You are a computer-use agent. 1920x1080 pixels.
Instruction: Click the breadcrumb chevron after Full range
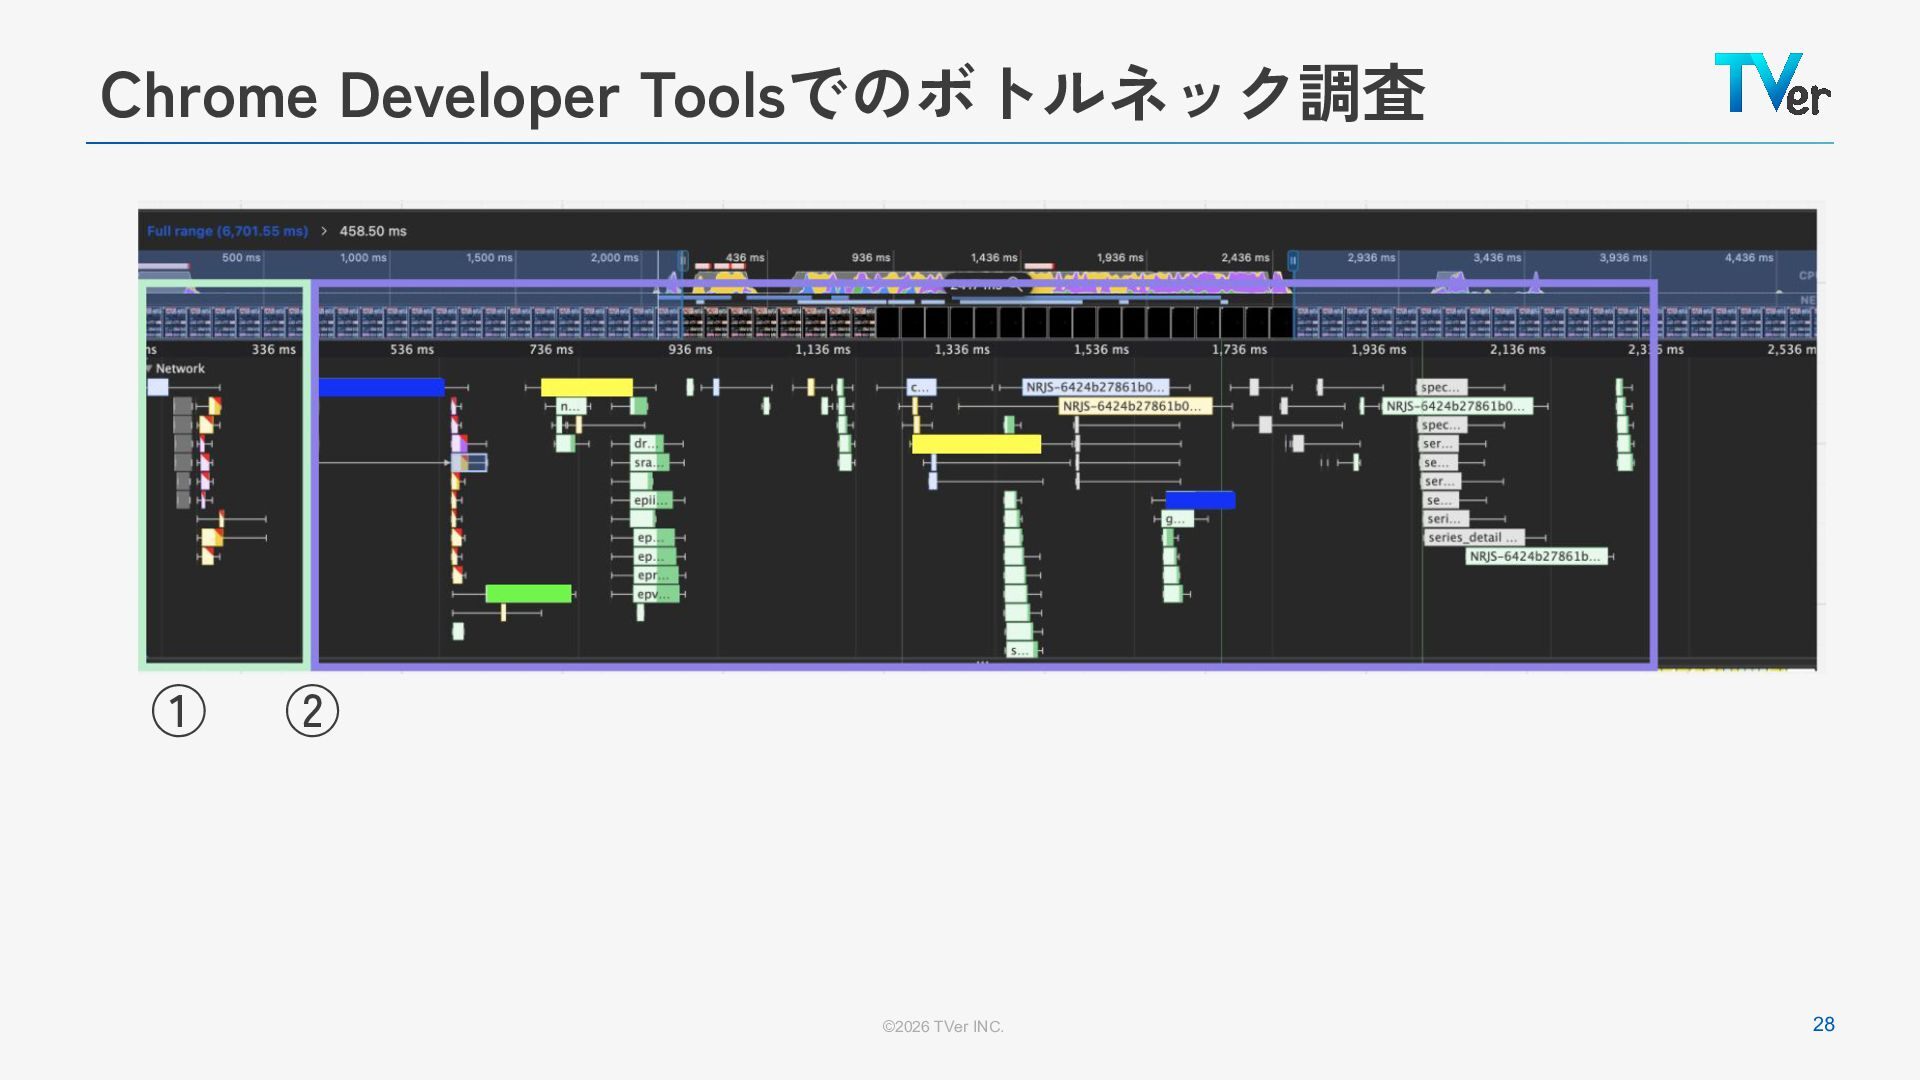tap(324, 231)
